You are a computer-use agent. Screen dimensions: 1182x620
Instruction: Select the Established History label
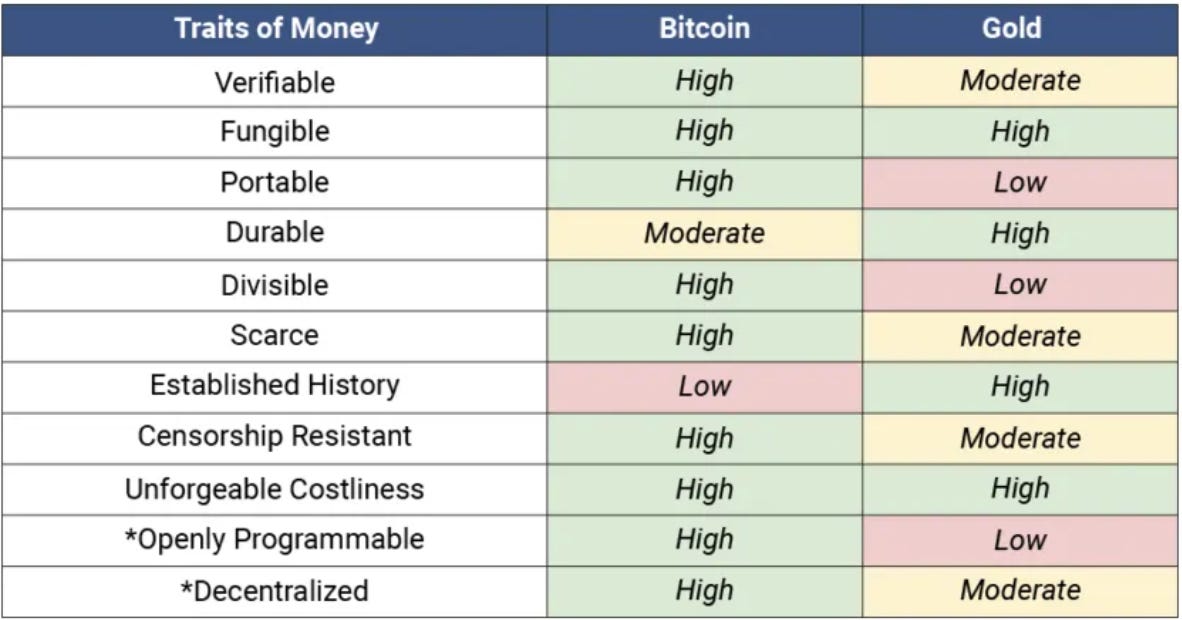[274, 387]
